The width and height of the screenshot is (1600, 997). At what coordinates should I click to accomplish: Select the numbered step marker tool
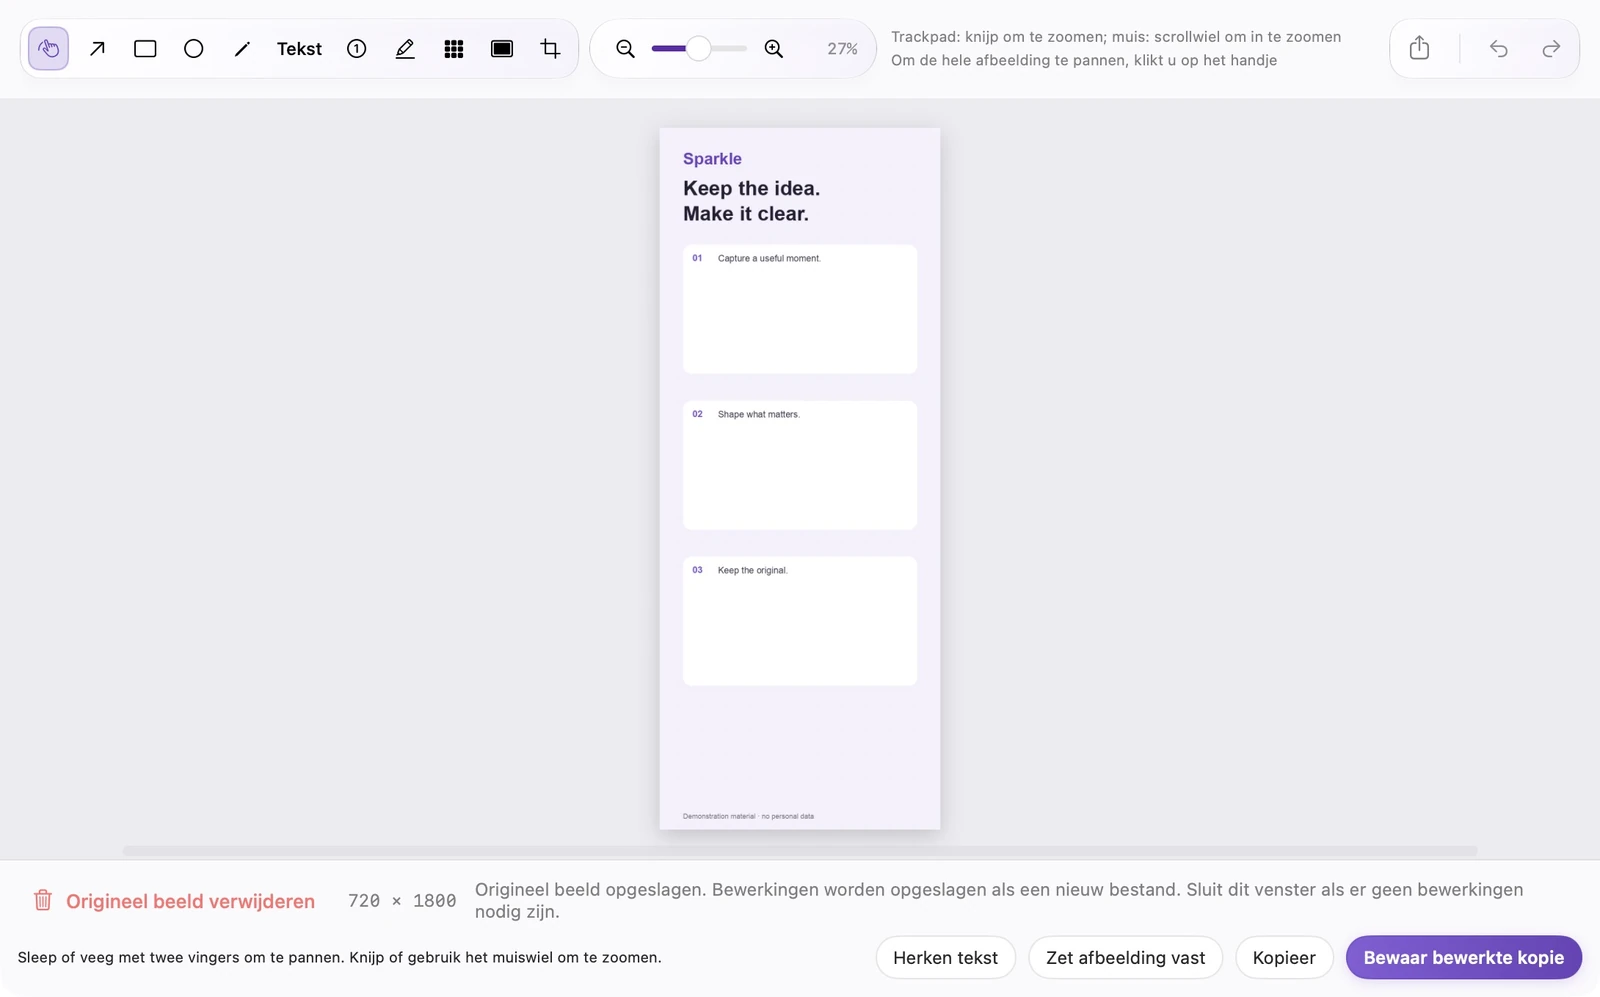point(357,48)
